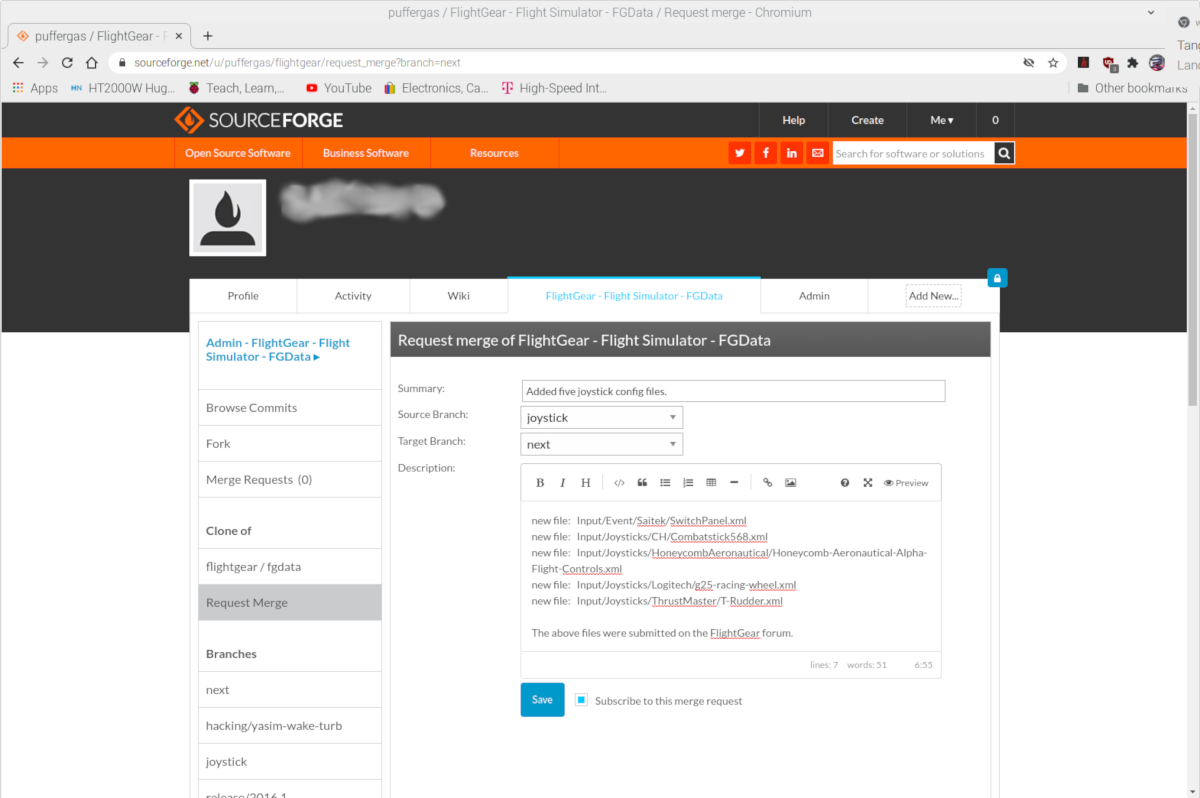
Task: Open browser home page
Action: click(91, 62)
